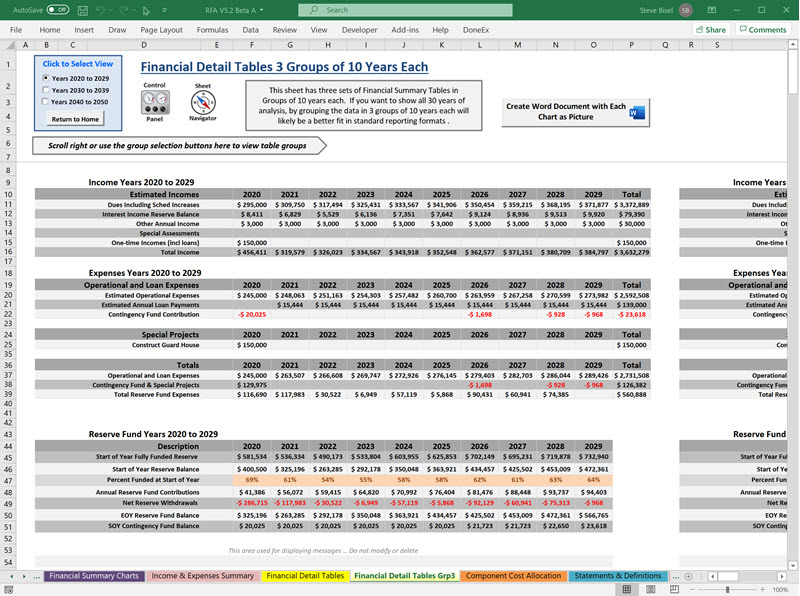Choose the Years 2020 to 2029 view
800x596 pixels.
tap(46, 78)
